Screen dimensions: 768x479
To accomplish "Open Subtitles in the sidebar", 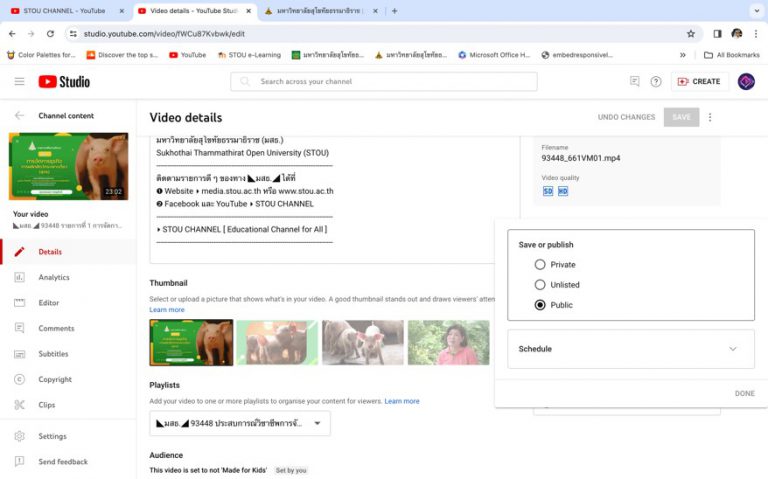I will tap(53, 354).
